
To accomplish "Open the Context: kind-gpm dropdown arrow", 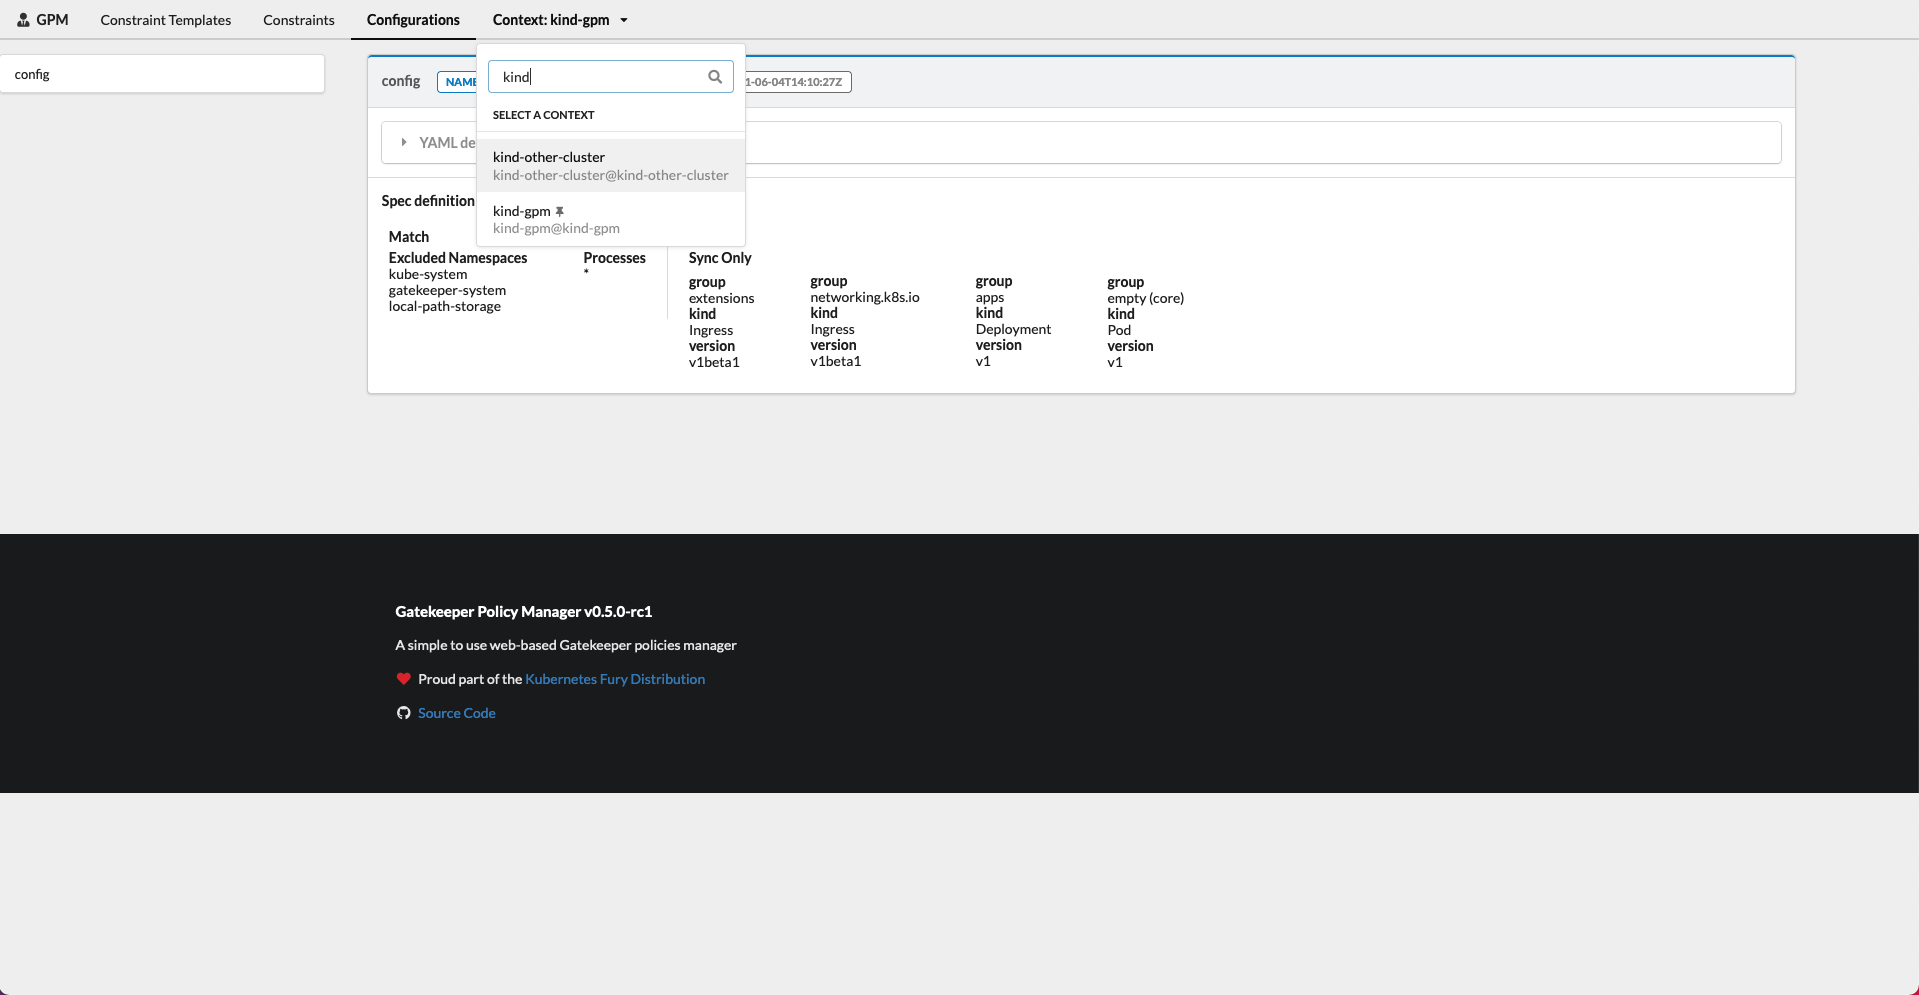I will (624, 20).
